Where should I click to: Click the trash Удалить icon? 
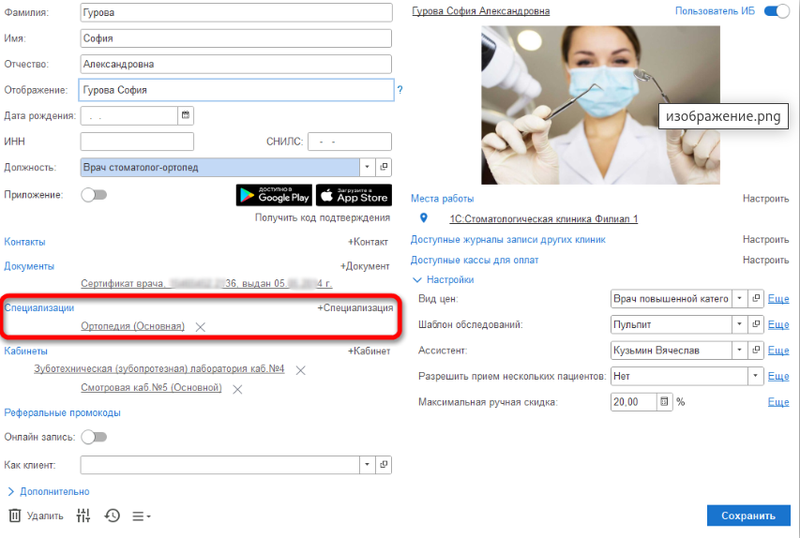[x=15, y=516]
